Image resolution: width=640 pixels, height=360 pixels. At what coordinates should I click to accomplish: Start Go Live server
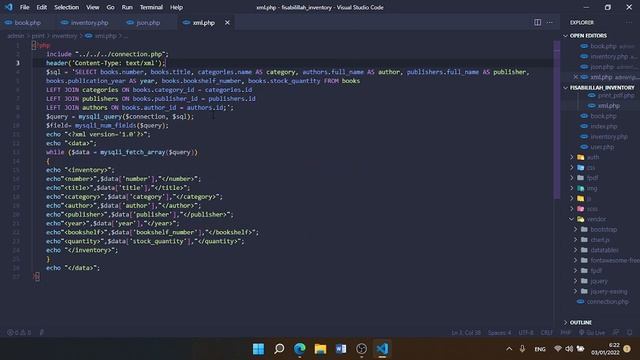click(x=592, y=333)
